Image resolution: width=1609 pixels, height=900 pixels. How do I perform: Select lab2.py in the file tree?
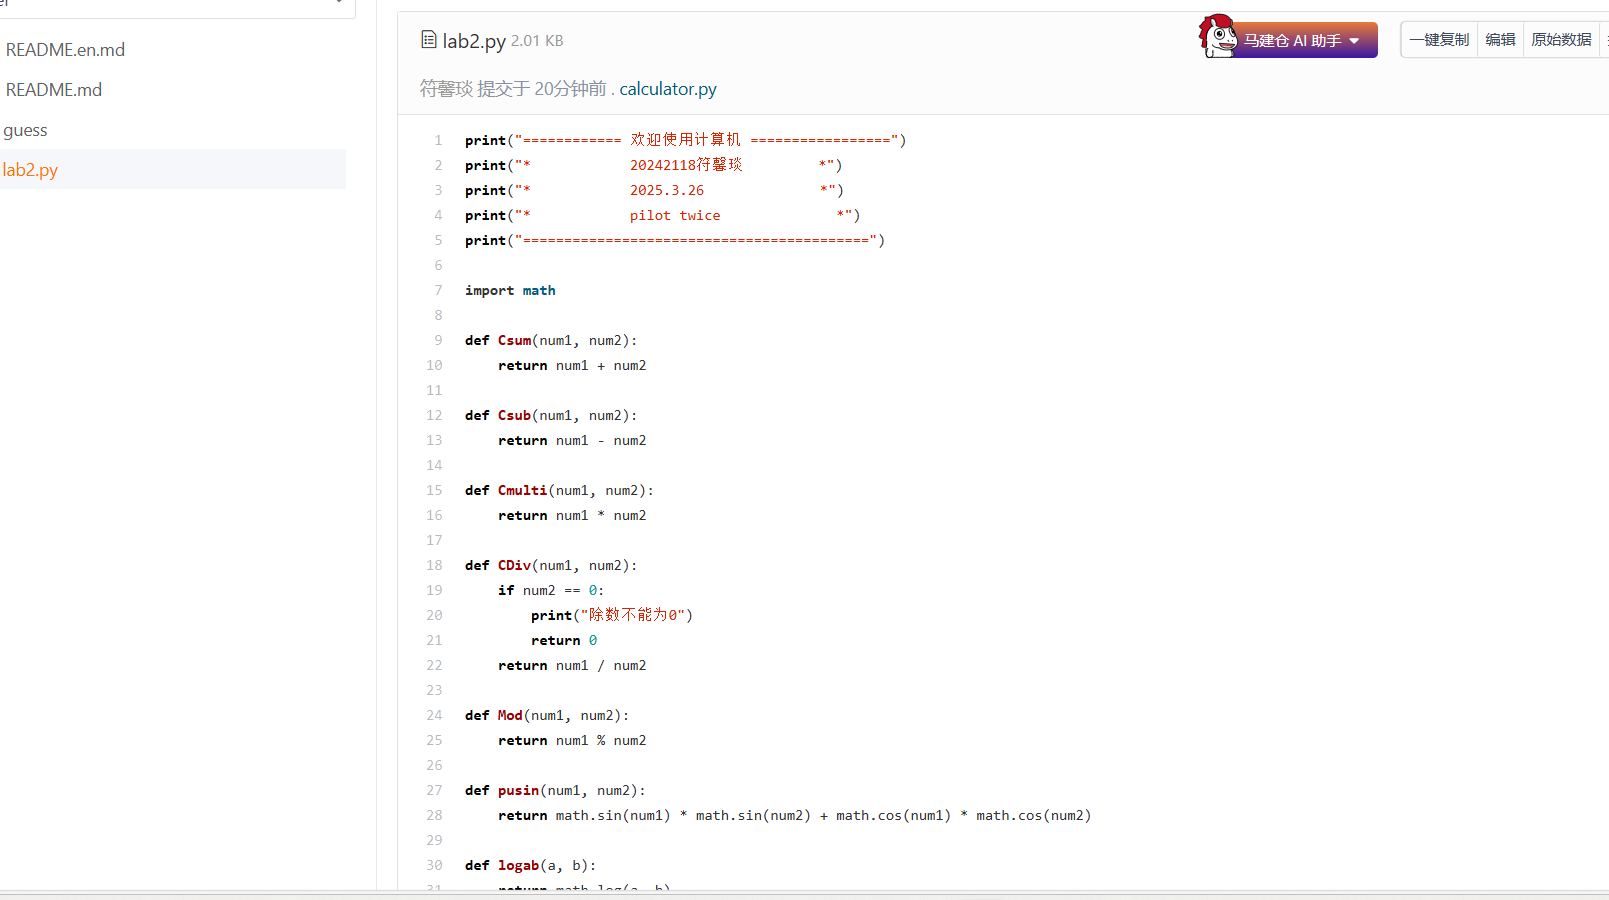(30, 170)
